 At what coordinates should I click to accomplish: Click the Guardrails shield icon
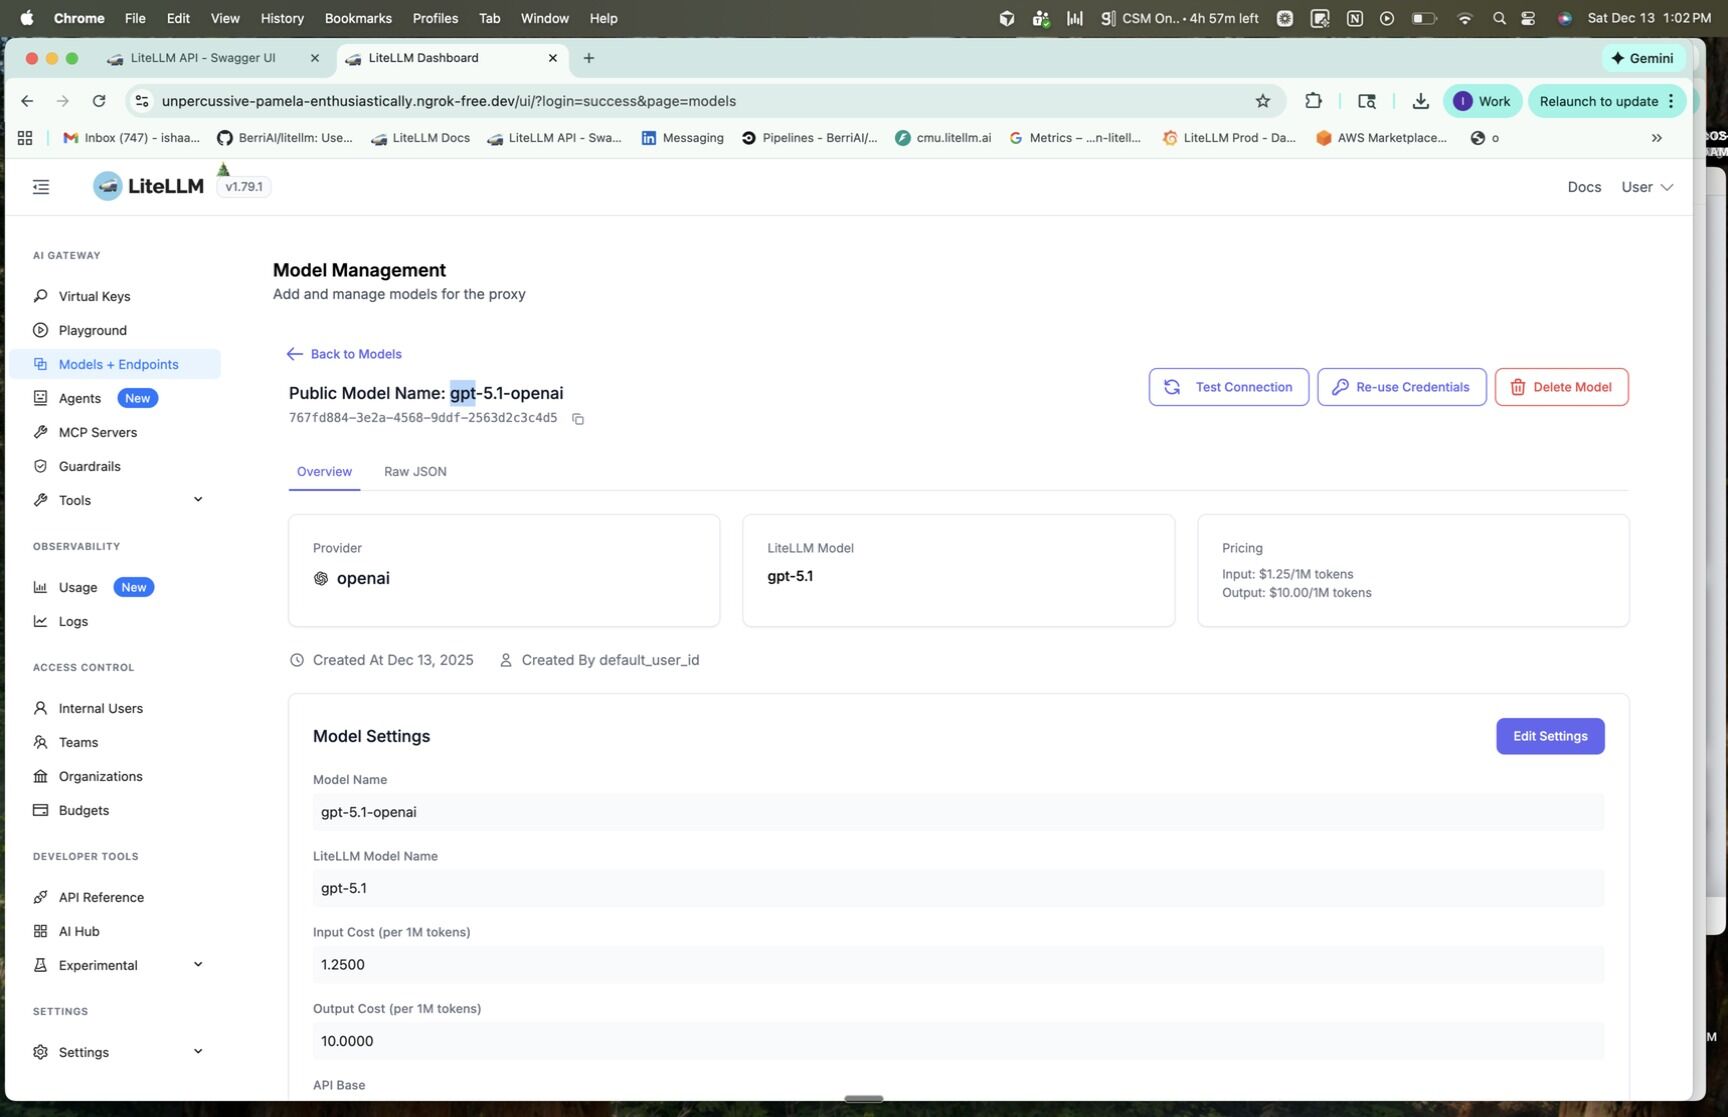click(41, 466)
